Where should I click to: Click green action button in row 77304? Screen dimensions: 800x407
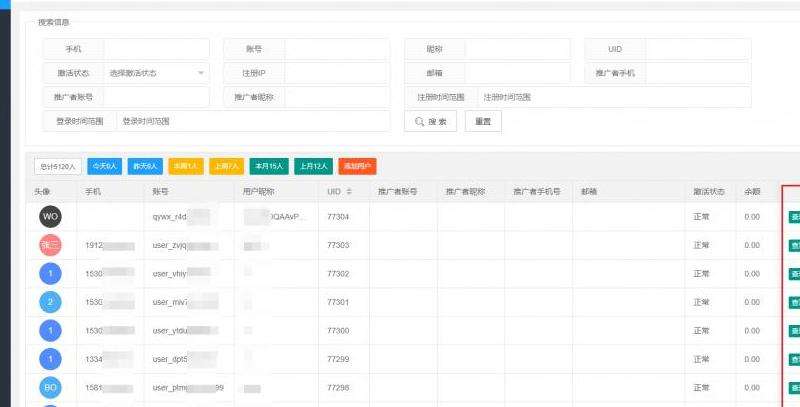(x=794, y=216)
